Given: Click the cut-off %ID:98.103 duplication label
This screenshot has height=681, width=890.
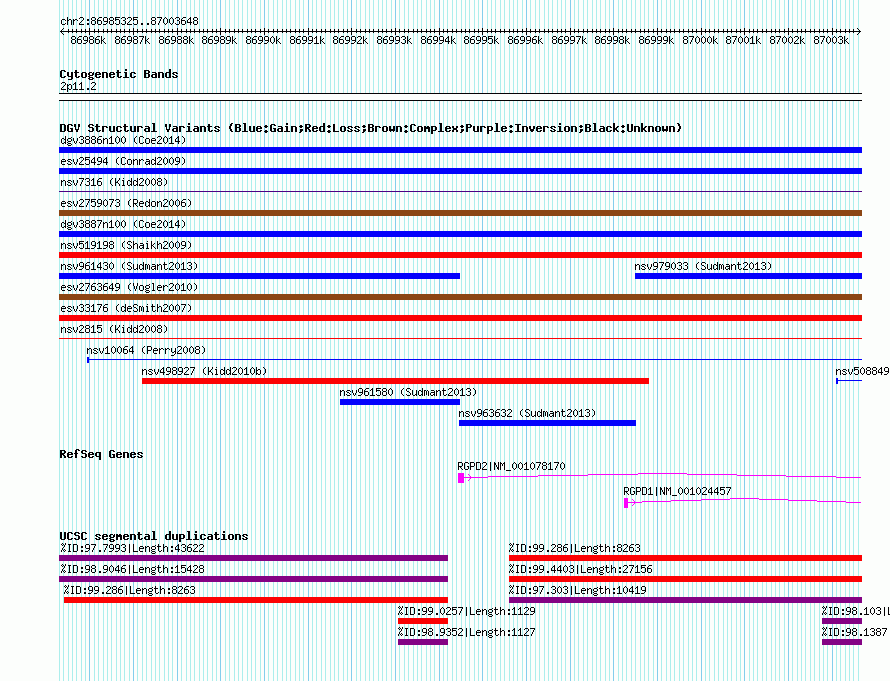Looking at the screenshot, I should pyautogui.click(x=856, y=611).
